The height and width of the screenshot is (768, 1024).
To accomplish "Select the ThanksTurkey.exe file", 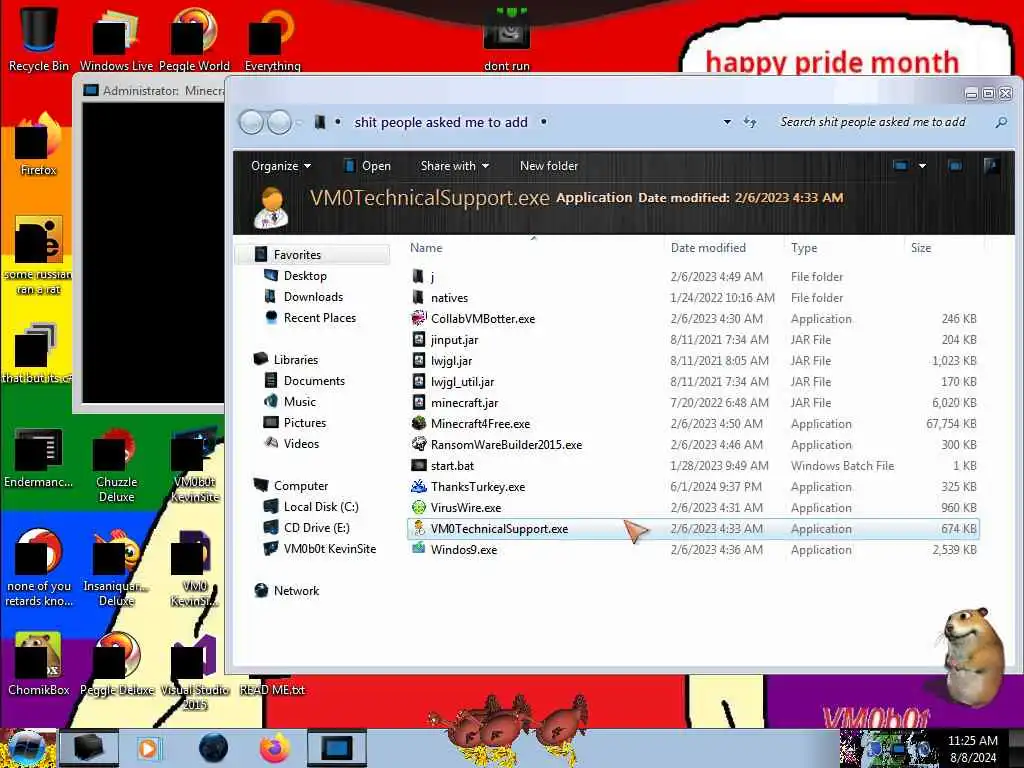I will 692,487.
